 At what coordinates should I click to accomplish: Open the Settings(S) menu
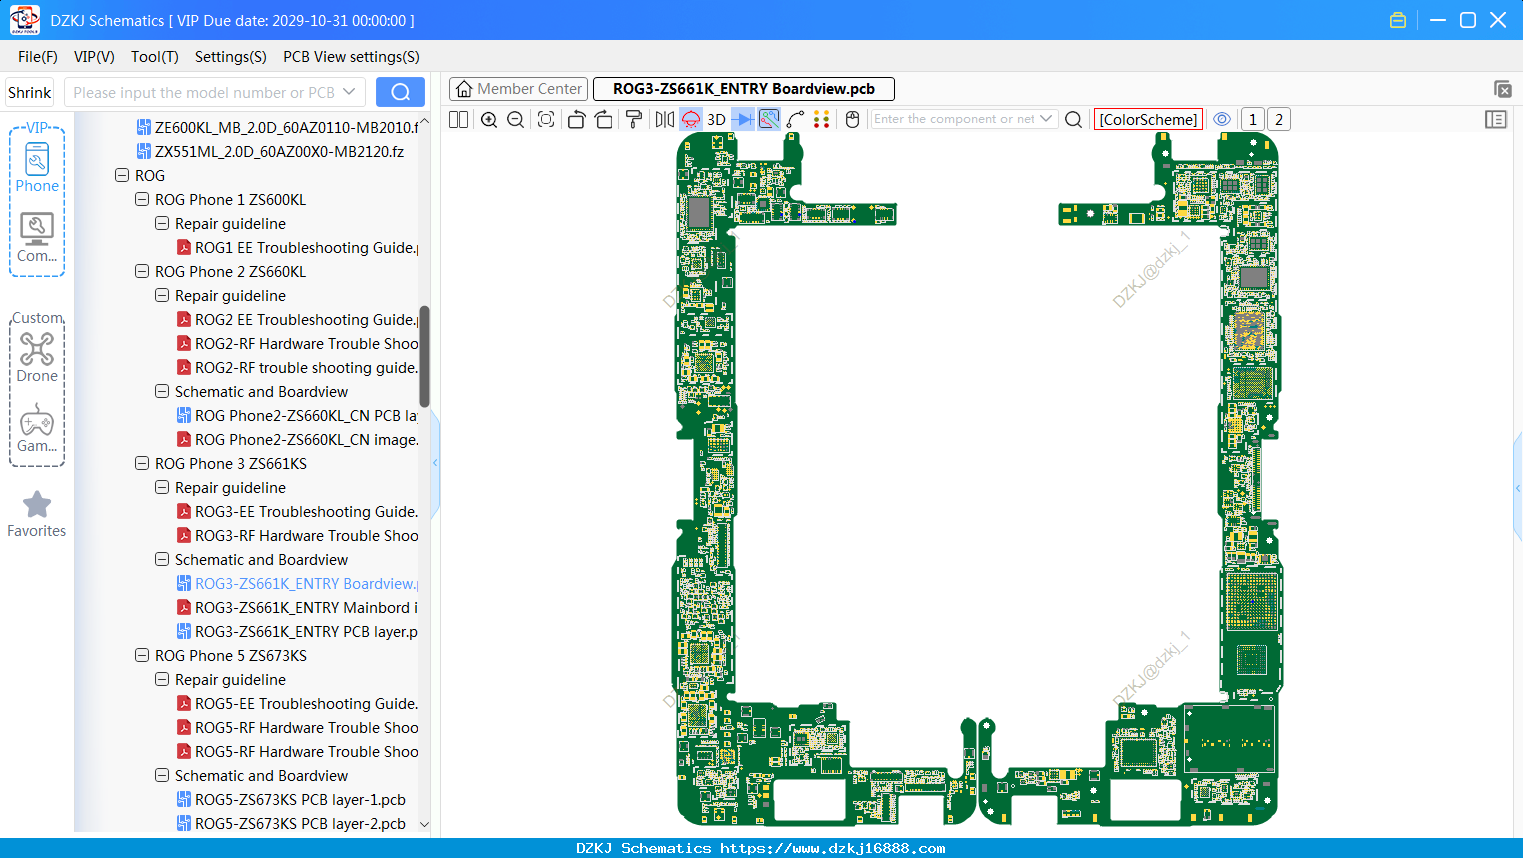(x=231, y=57)
